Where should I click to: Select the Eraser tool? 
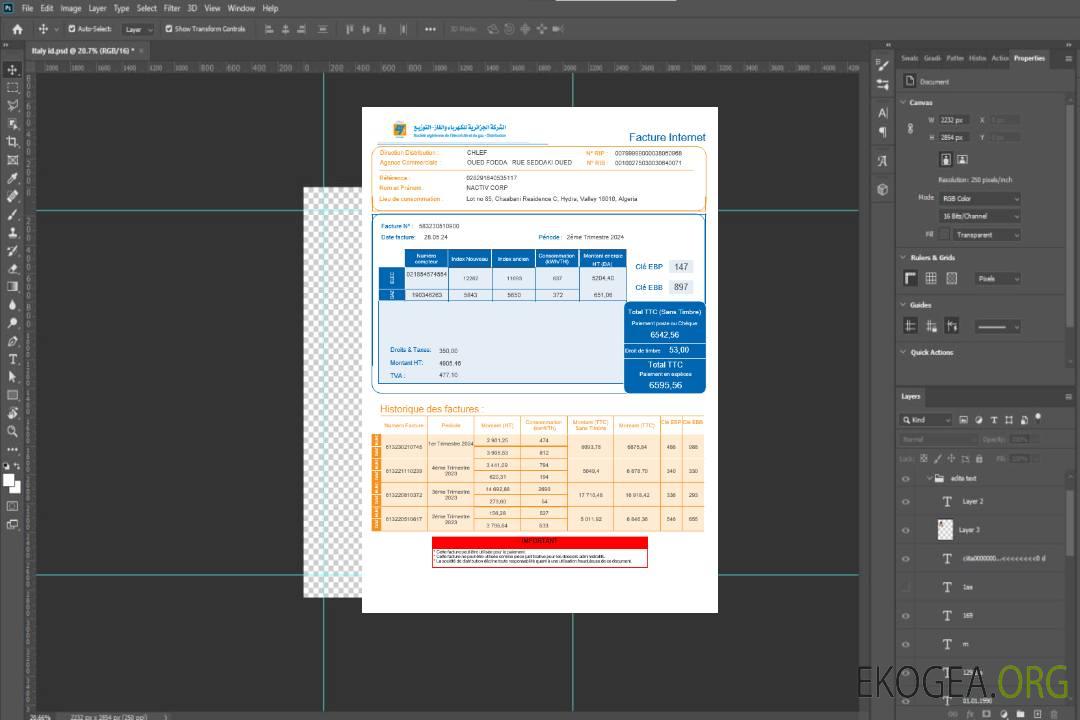click(x=13, y=268)
